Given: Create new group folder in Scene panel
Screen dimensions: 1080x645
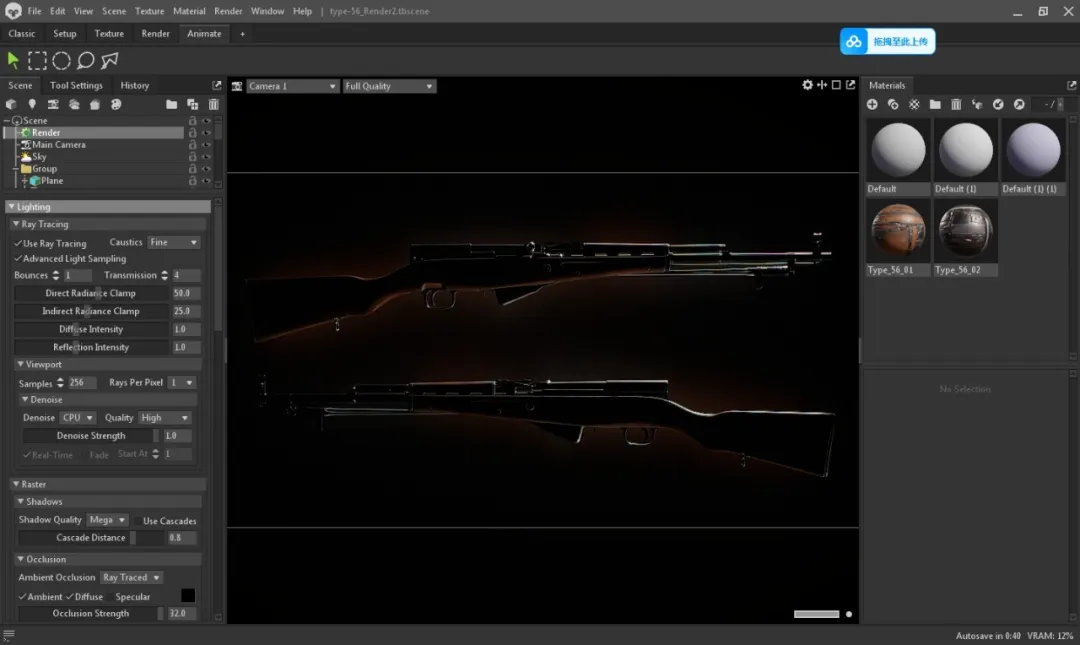Looking at the screenshot, I should [x=172, y=104].
